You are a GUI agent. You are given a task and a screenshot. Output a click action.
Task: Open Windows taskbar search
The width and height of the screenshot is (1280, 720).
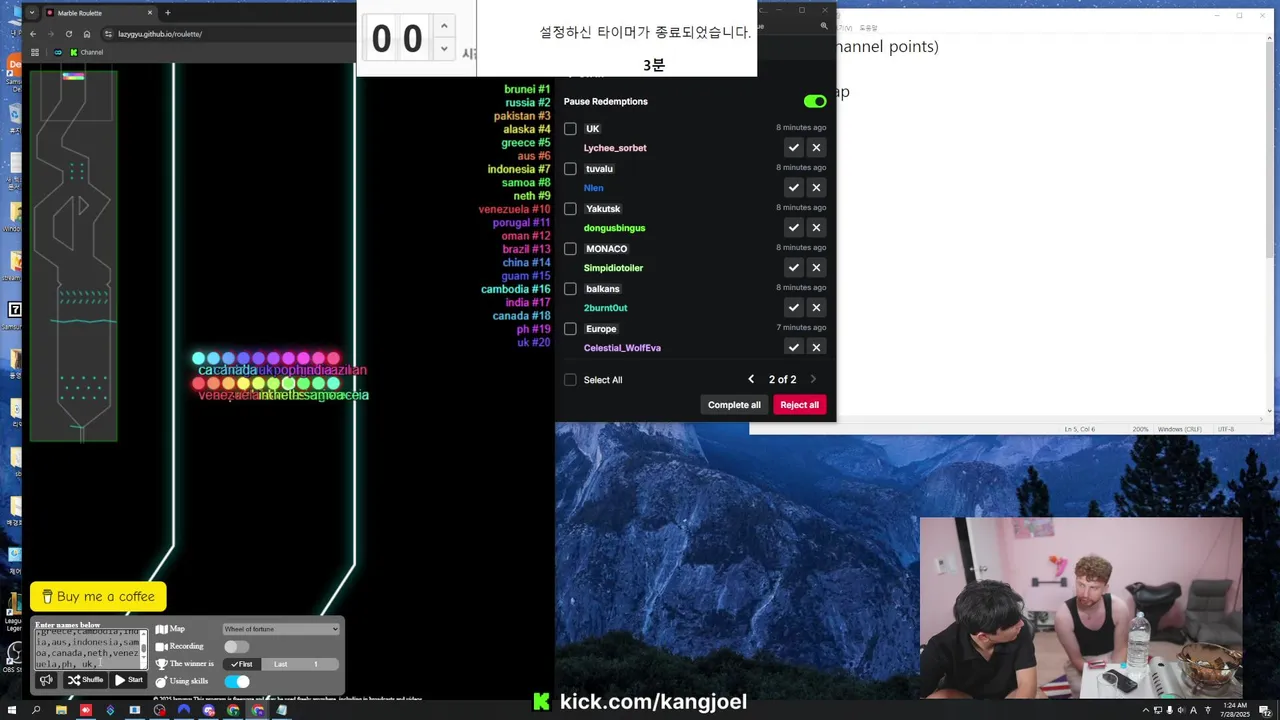pos(36,710)
